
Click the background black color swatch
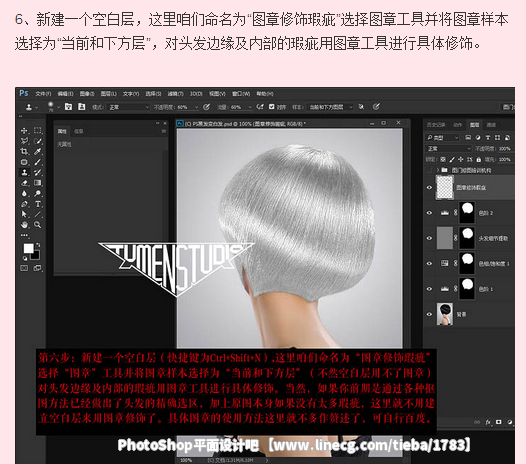(36, 256)
